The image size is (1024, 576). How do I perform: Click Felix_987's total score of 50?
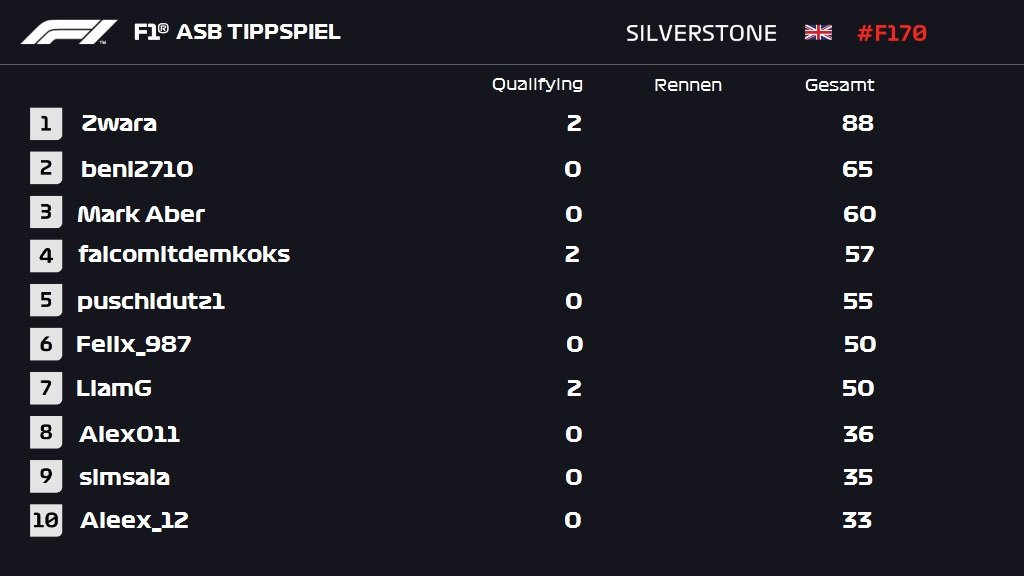point(859,344)
